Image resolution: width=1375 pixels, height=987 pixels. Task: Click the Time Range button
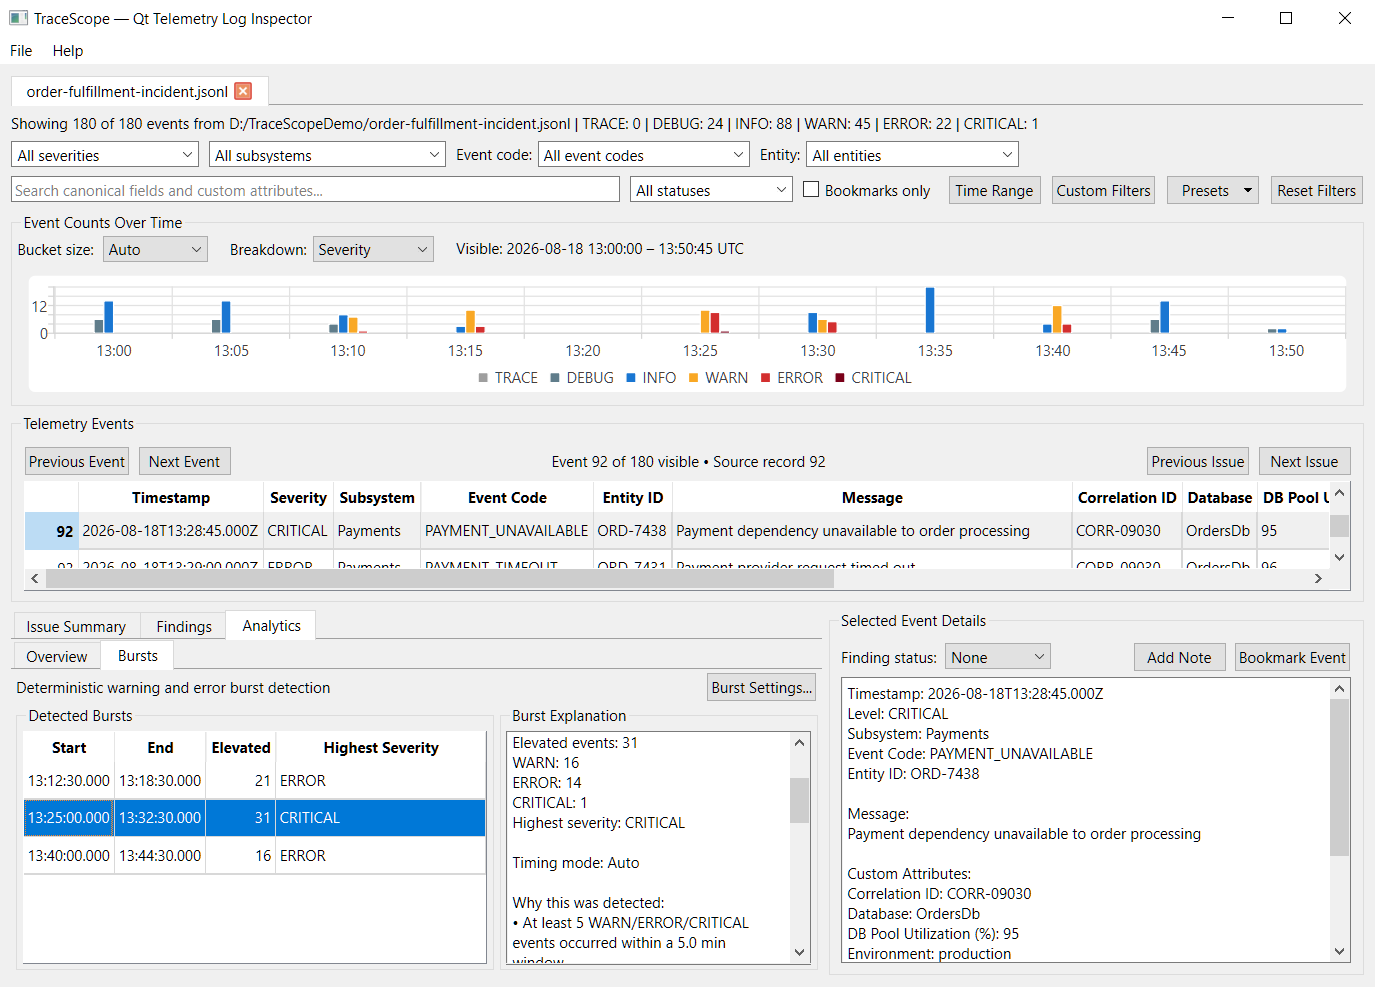coord(994,190)
